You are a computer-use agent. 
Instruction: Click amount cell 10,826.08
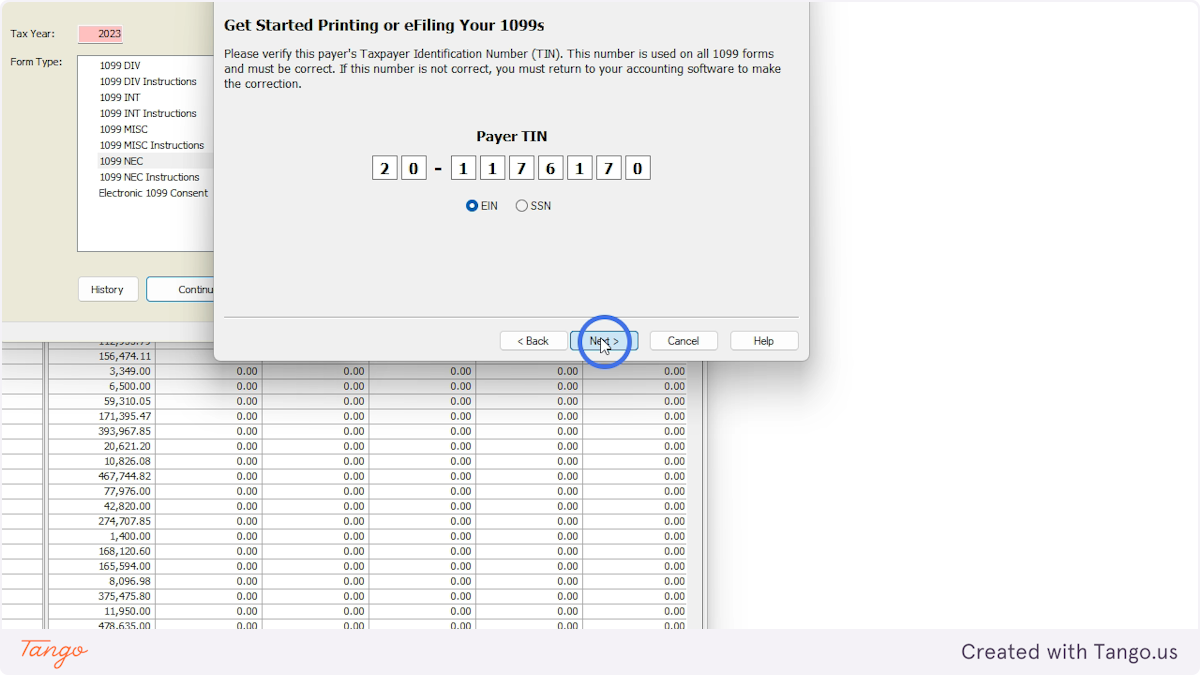click(x=101, y=461)
